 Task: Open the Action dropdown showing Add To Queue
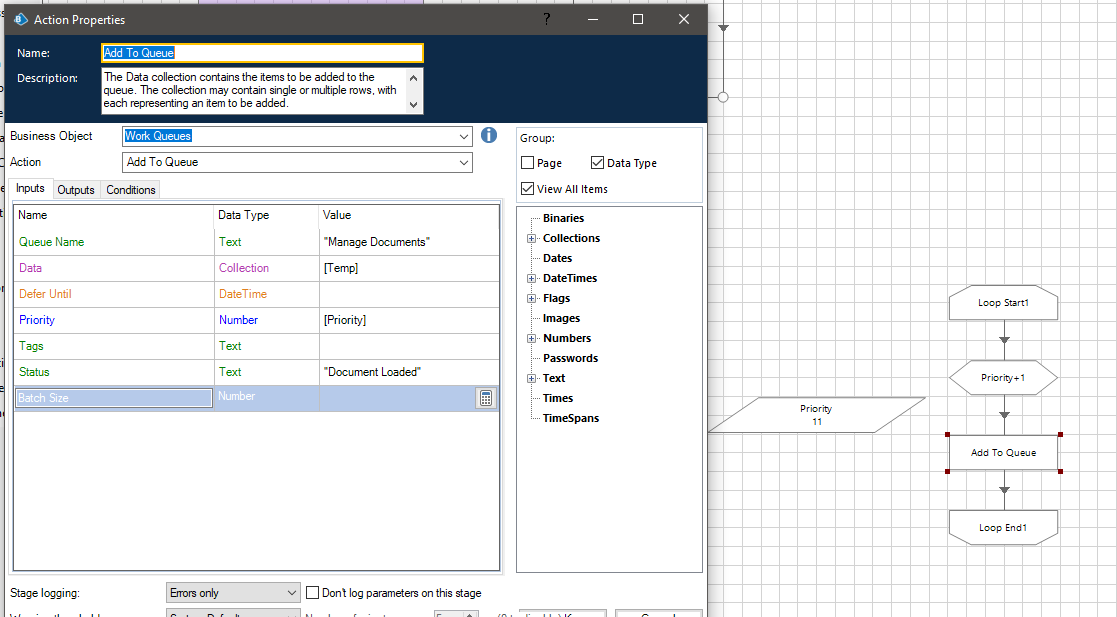click(463, 161)
